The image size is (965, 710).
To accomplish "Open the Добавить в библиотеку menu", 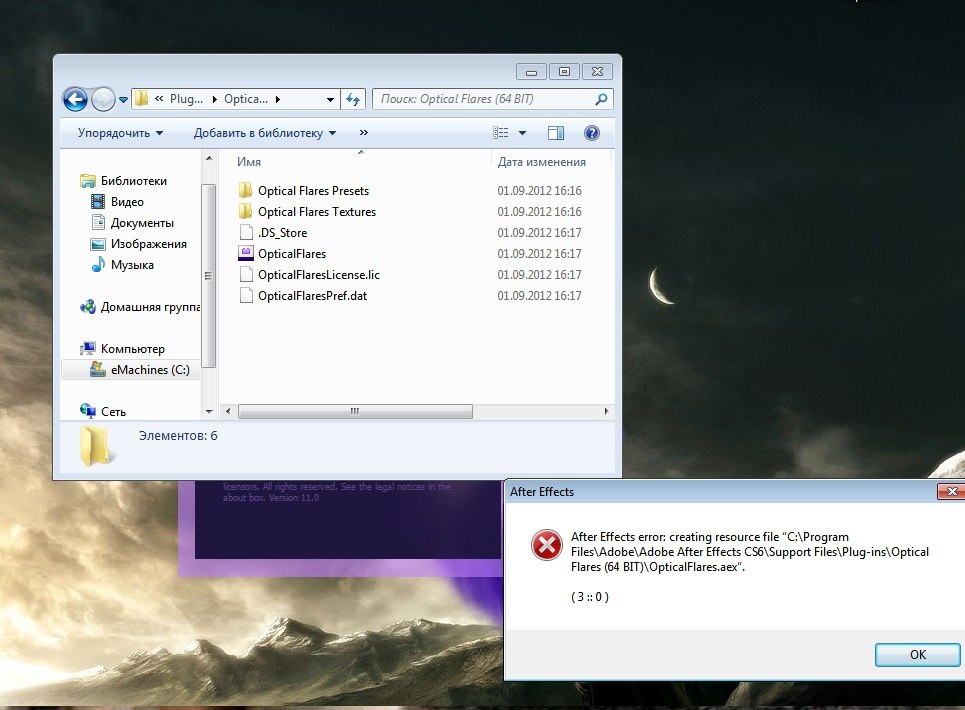I will pyautogui.click(x=265, y=133).
